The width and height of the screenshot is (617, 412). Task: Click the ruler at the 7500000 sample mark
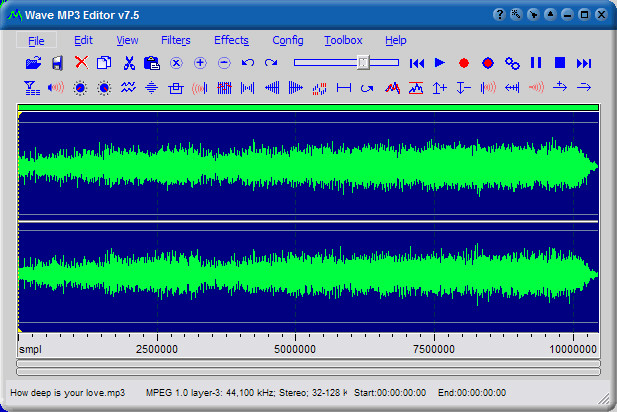(434, 349)
